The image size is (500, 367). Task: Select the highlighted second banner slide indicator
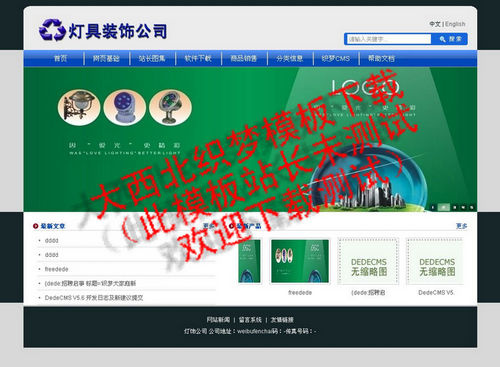443,207
